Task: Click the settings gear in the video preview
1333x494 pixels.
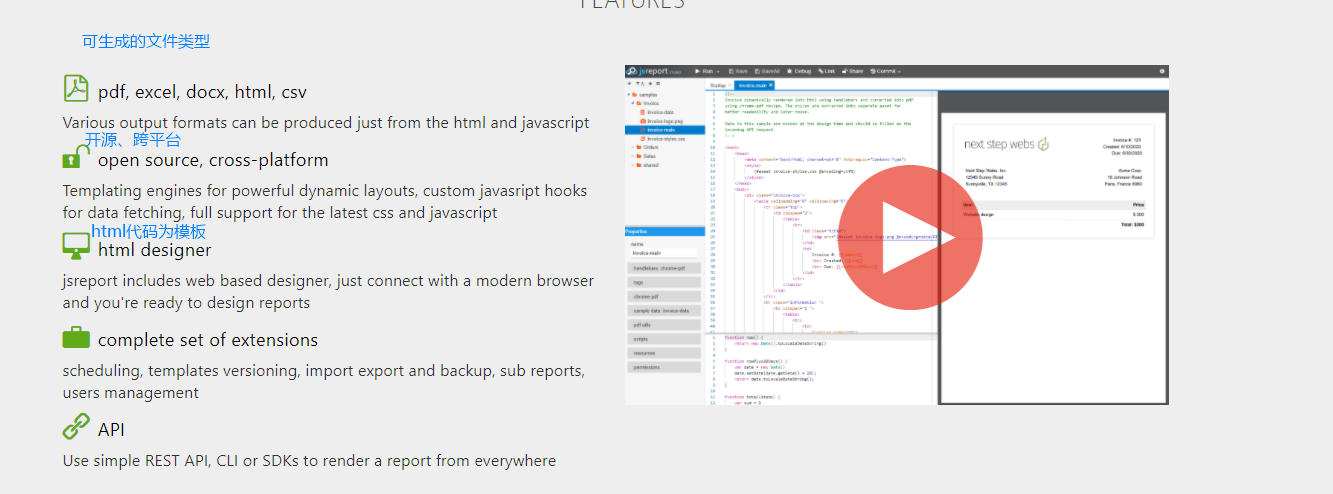Action: (1162, 71)
